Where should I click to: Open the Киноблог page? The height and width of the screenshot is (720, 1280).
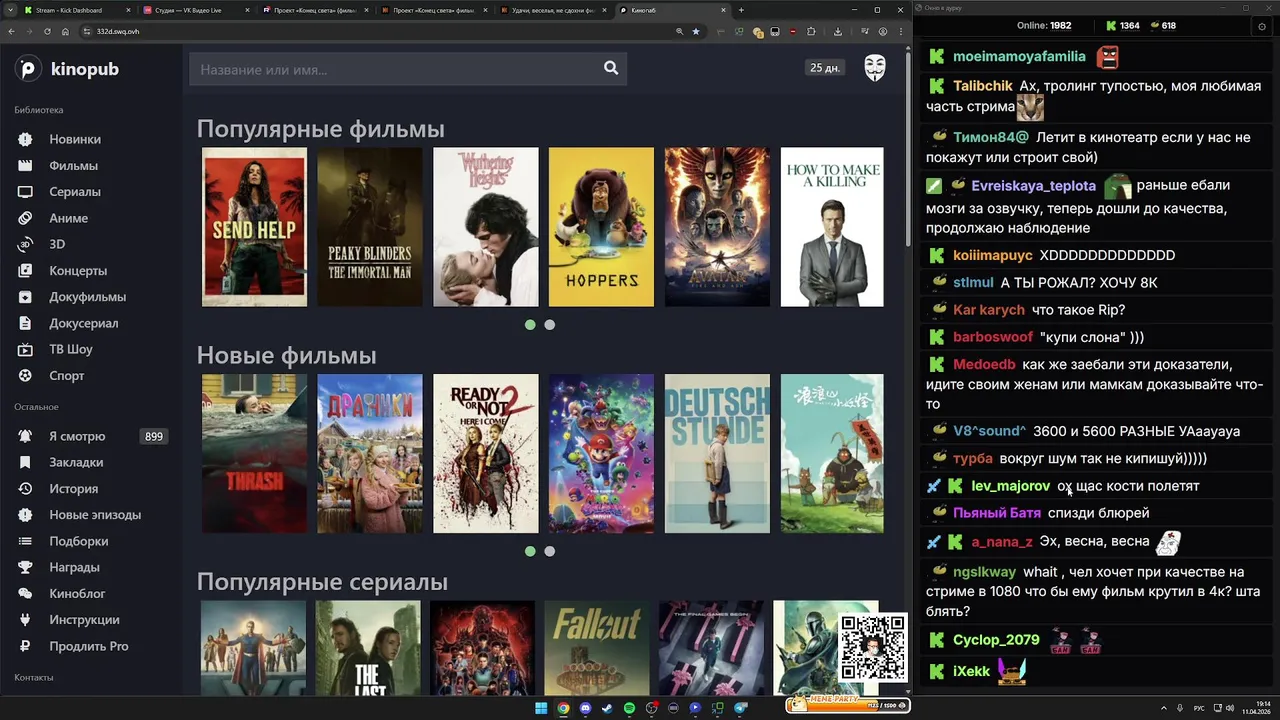[77, 593]
